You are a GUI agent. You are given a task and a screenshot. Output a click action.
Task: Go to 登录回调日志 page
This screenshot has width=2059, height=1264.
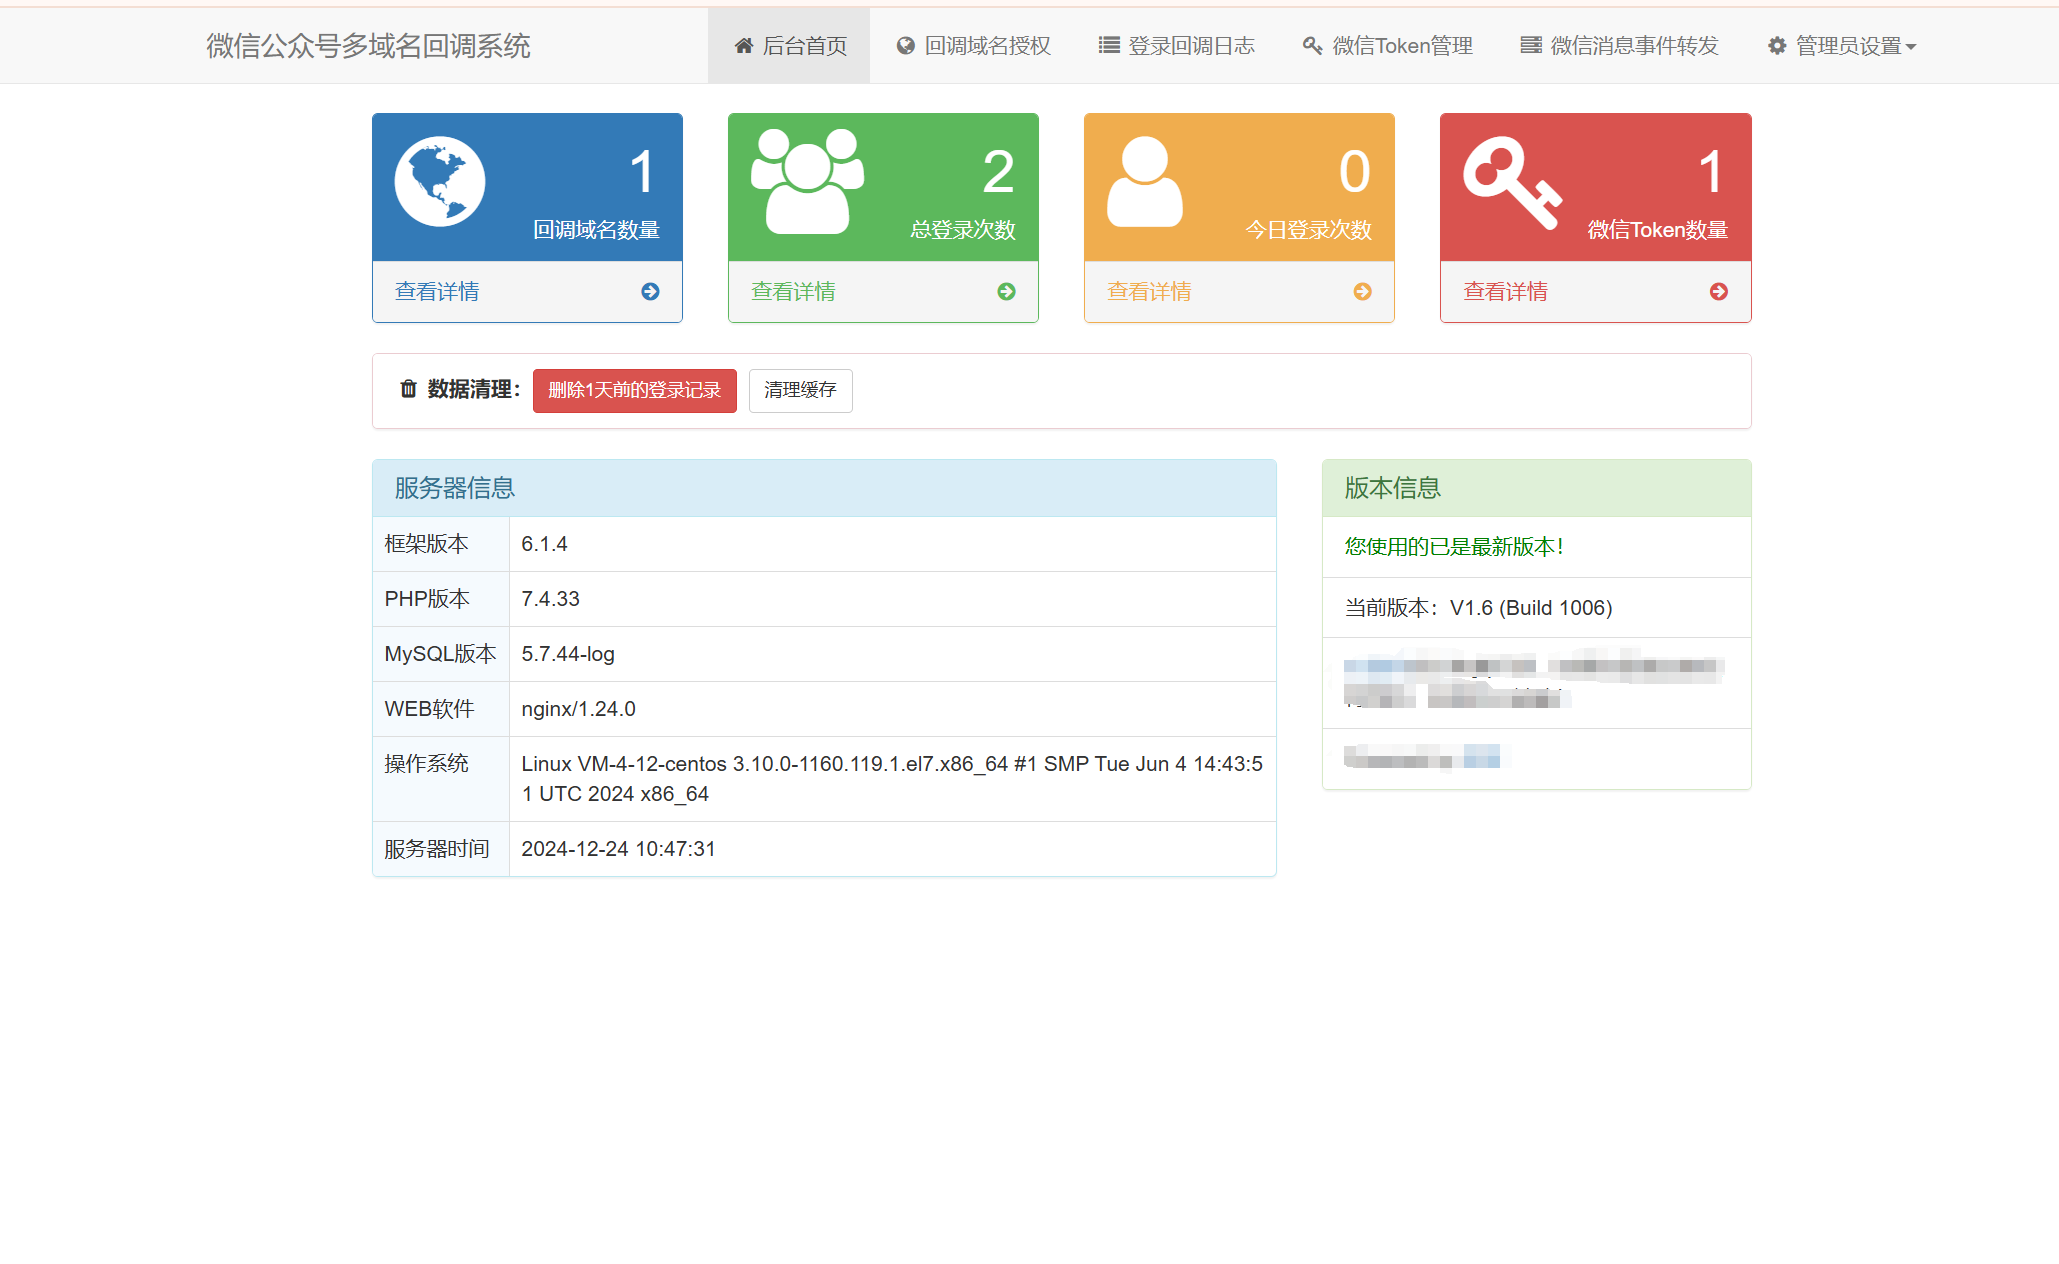click(x=1176, y=46)
